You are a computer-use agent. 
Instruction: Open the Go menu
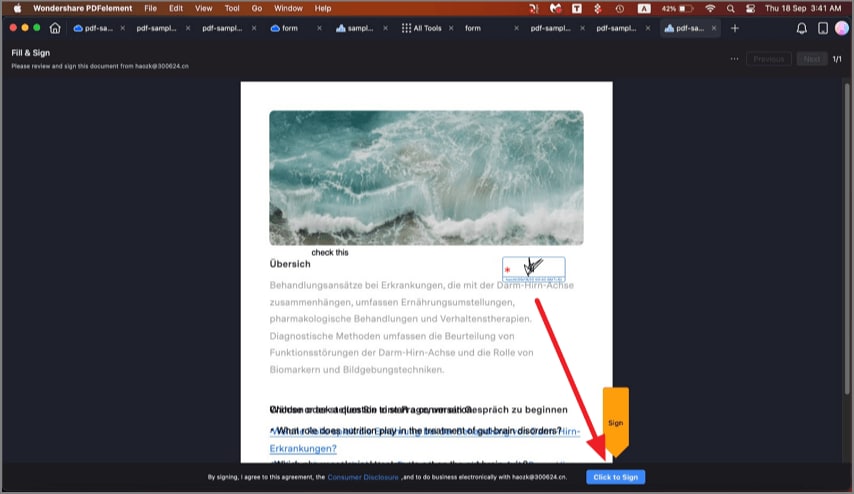coord(257,8)
